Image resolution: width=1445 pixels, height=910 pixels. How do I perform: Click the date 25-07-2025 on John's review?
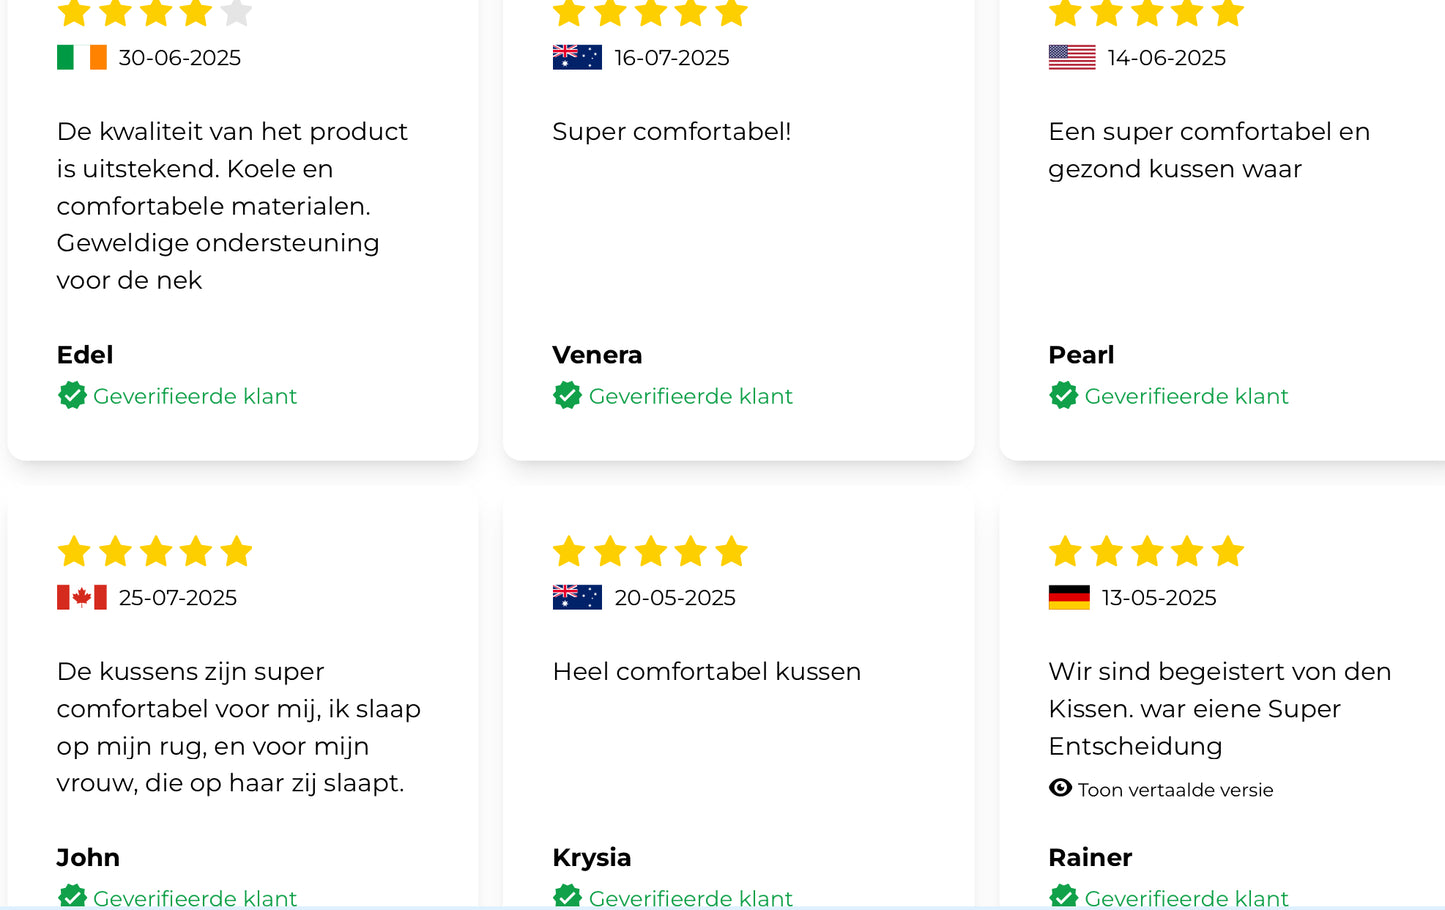[178, 598]
